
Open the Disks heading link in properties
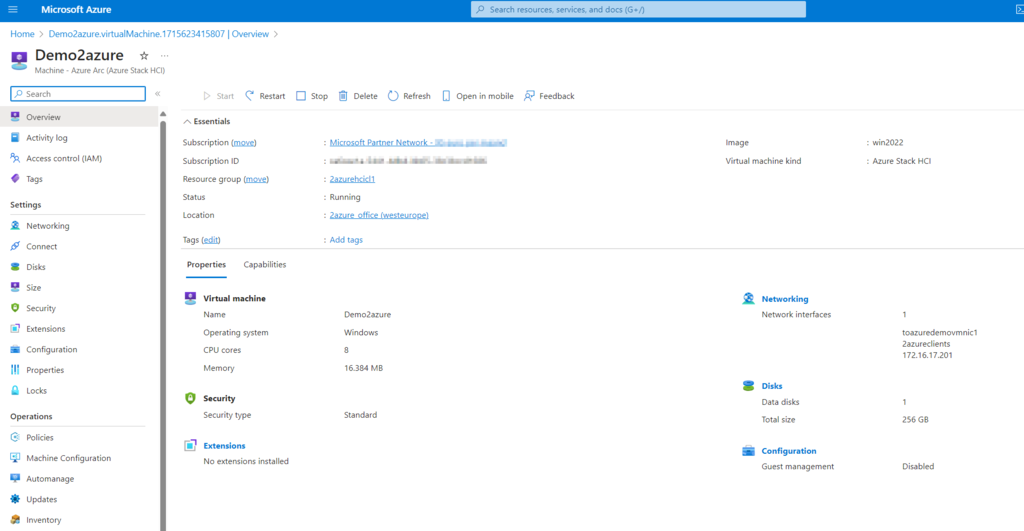(771, 386)
